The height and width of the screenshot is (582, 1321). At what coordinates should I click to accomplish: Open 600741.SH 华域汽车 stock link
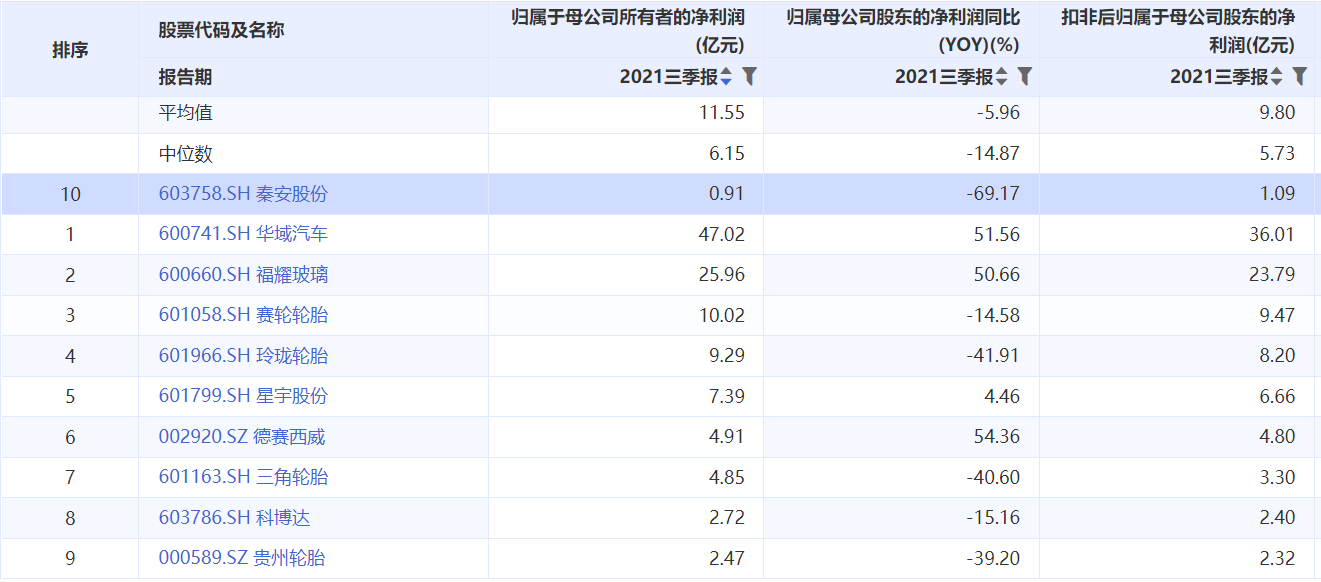[x=243, y=234]
